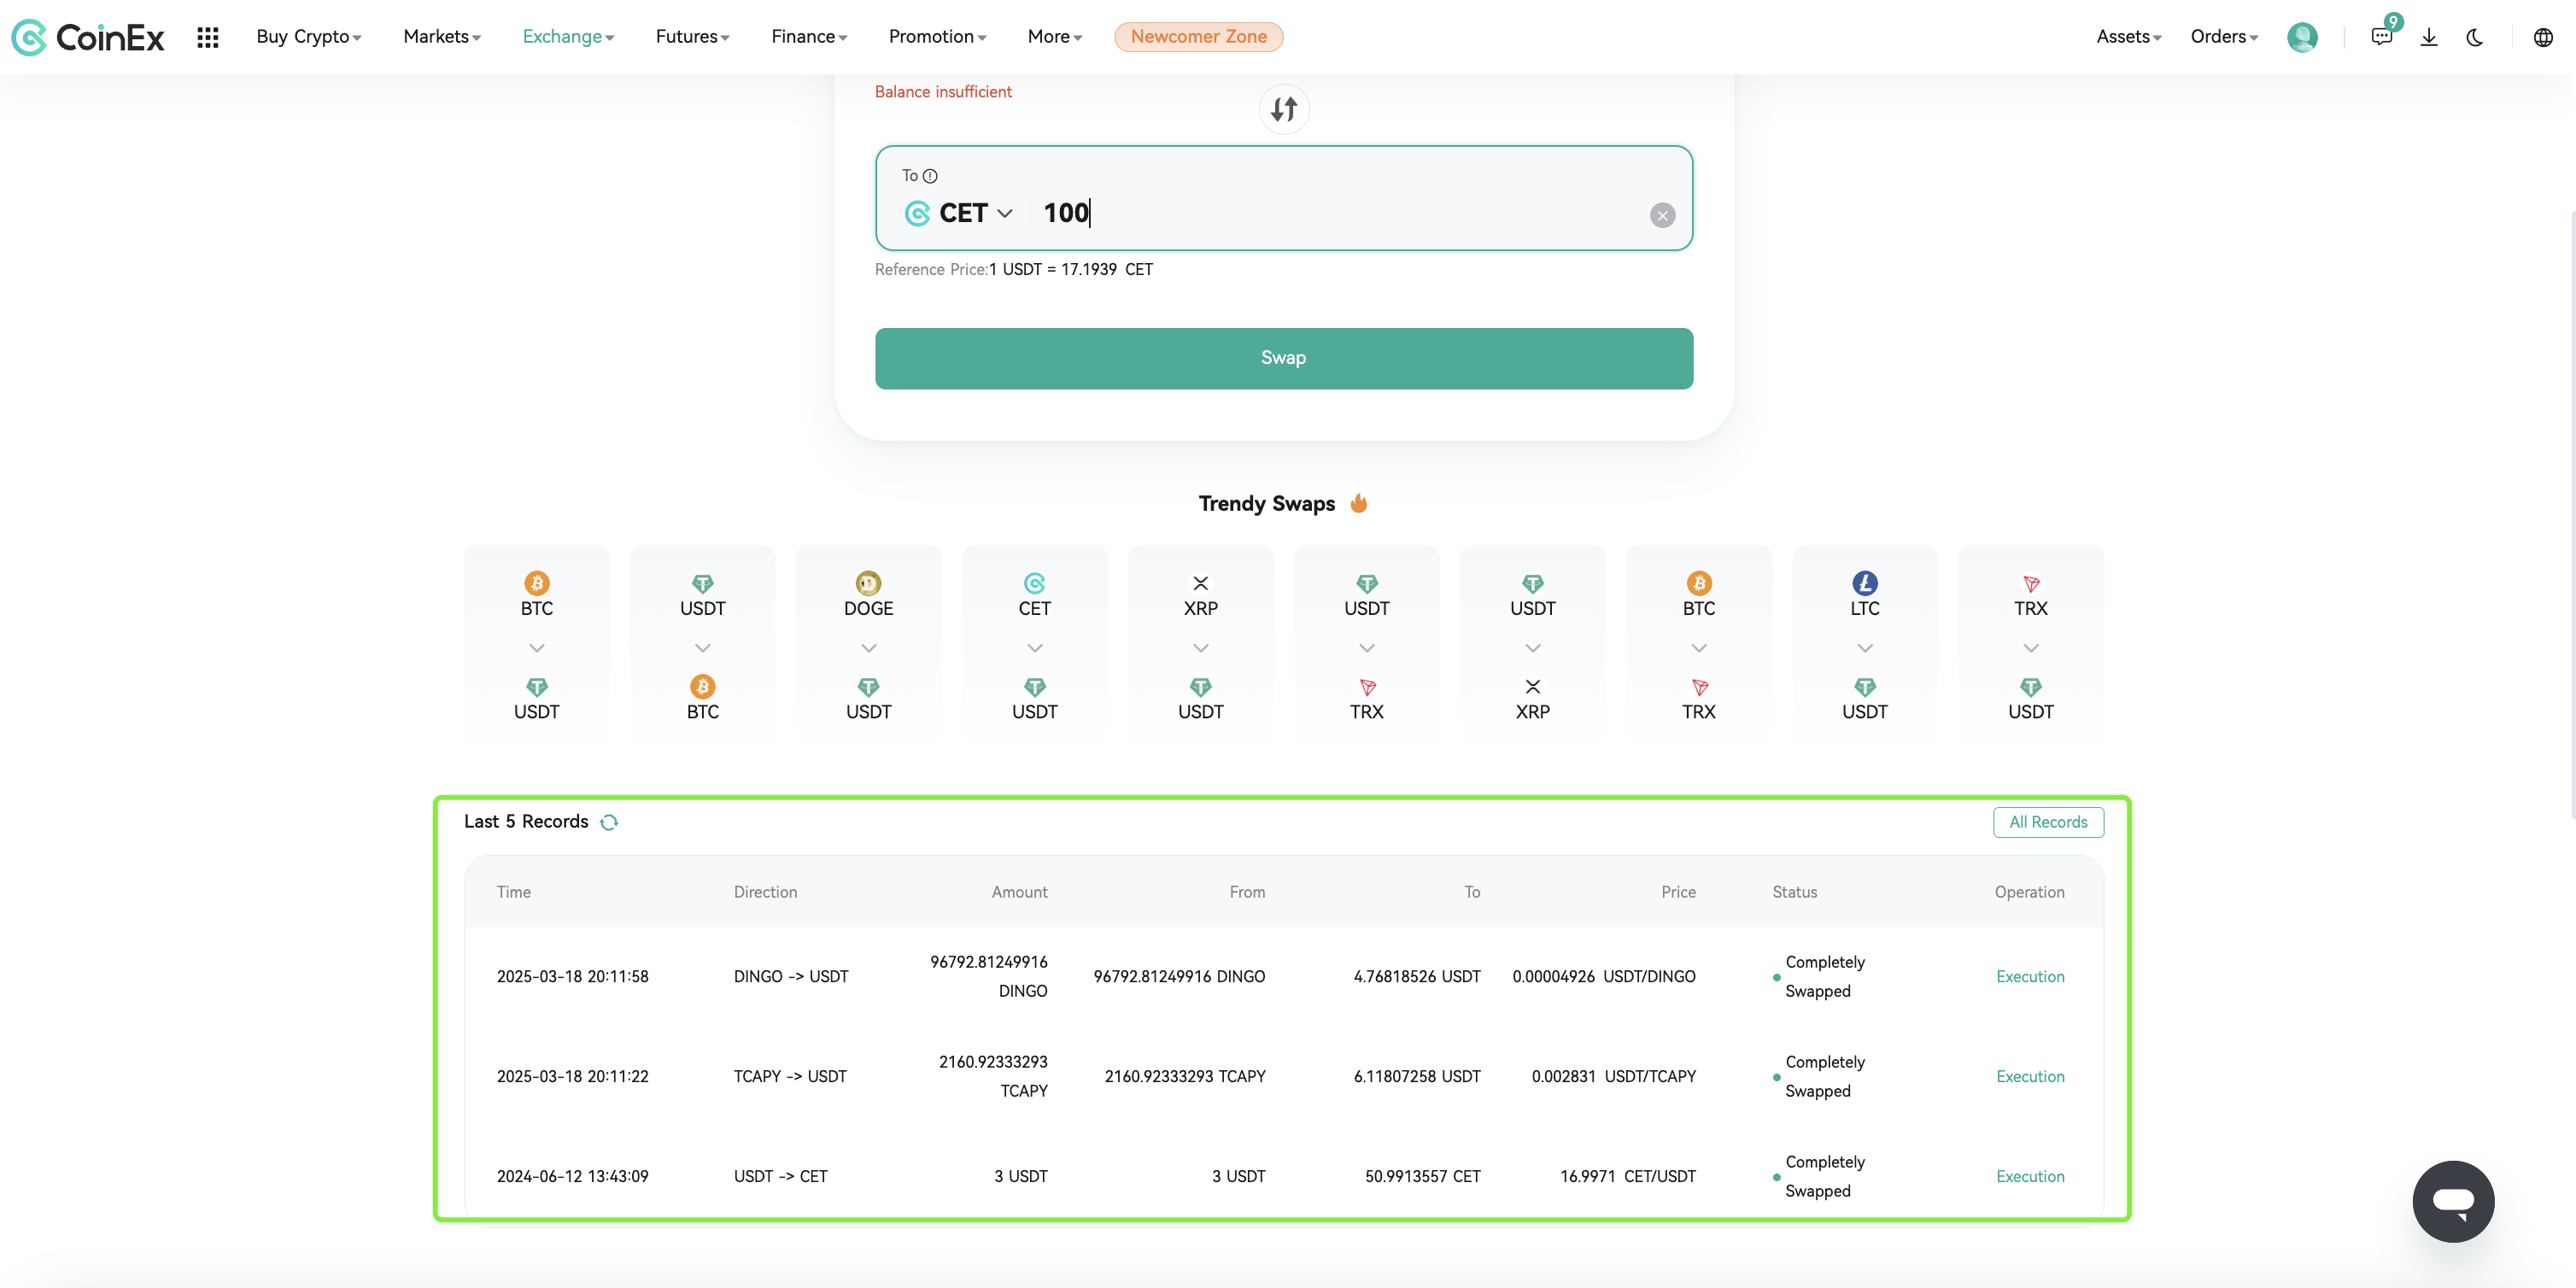The height and width of the screenshot is (1288, 2576).
Task: Open the user profile avatar
Action: tap(2302, 37)
